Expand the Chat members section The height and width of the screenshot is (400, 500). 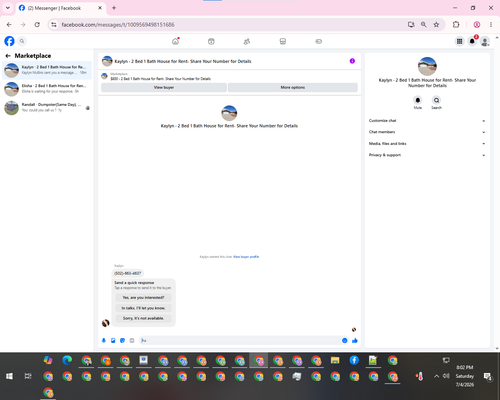[427, 132]
